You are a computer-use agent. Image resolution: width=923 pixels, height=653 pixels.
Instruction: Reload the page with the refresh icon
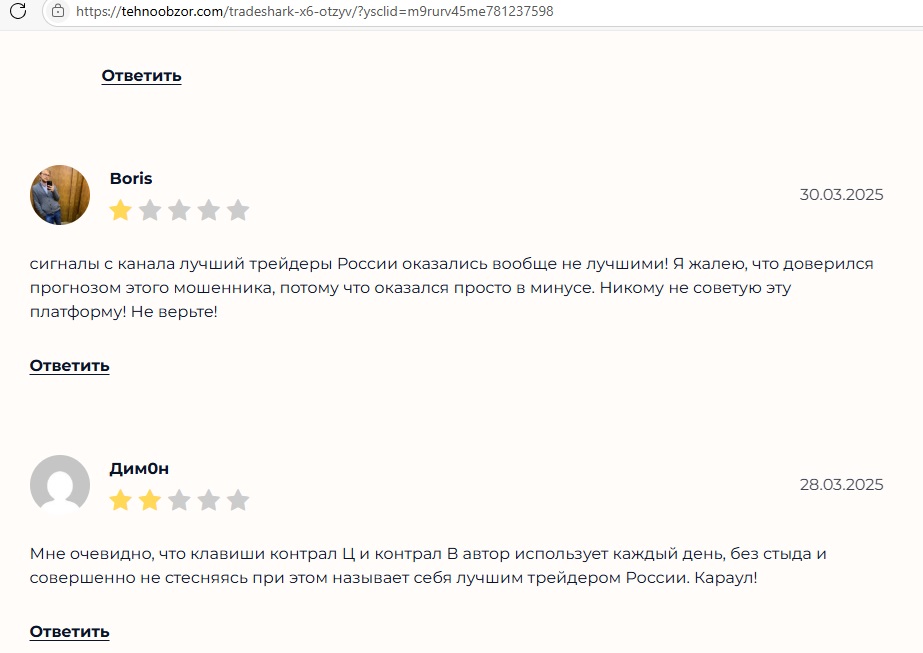(17, 11)
